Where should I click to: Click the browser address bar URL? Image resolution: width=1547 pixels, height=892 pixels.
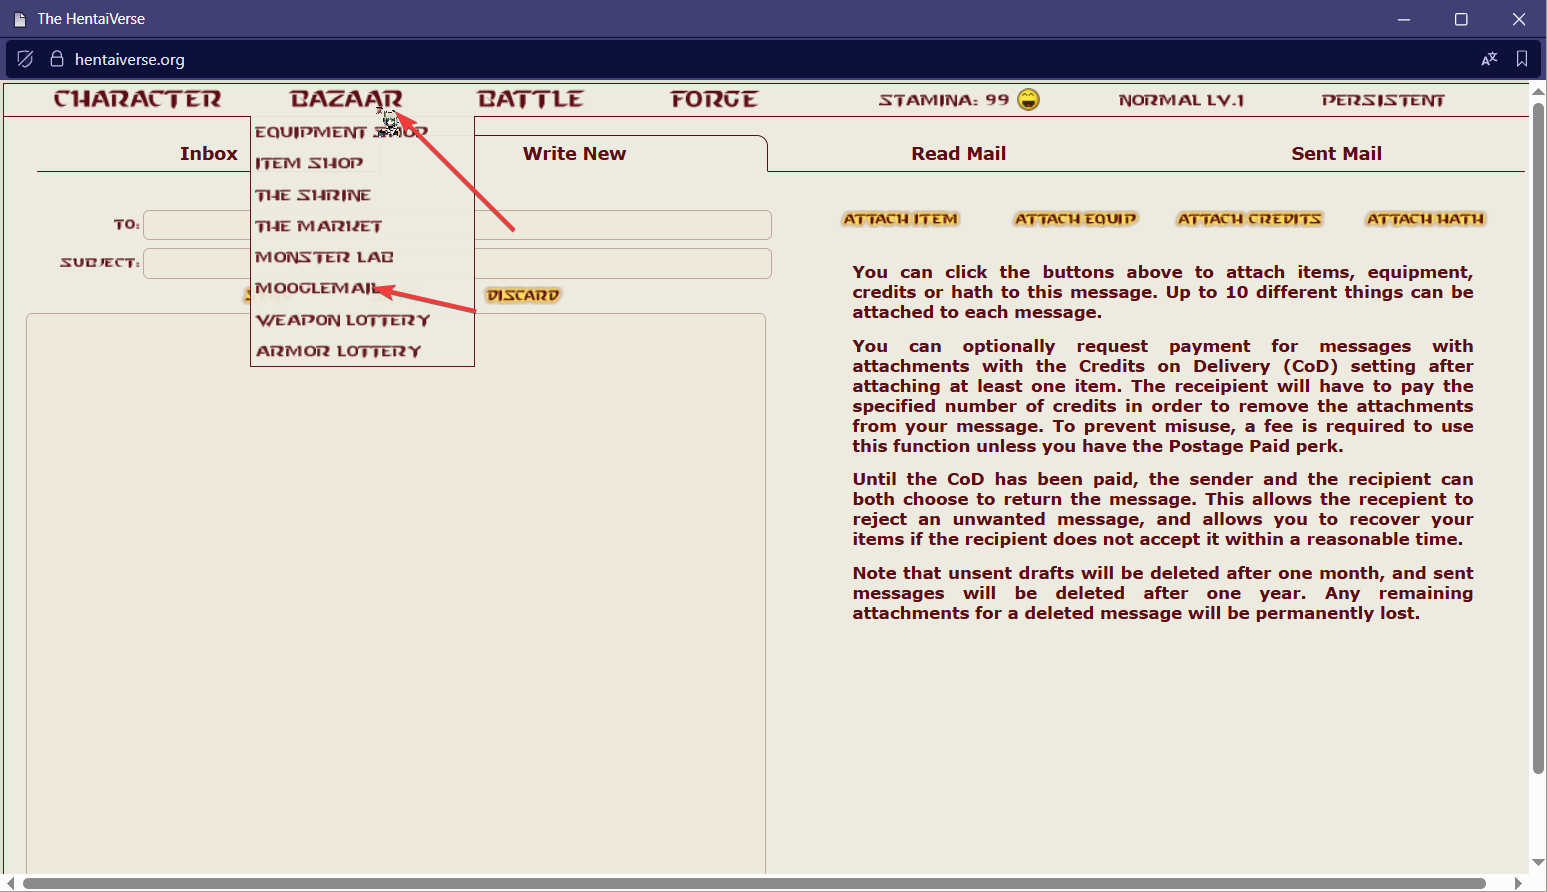point(130,59)
